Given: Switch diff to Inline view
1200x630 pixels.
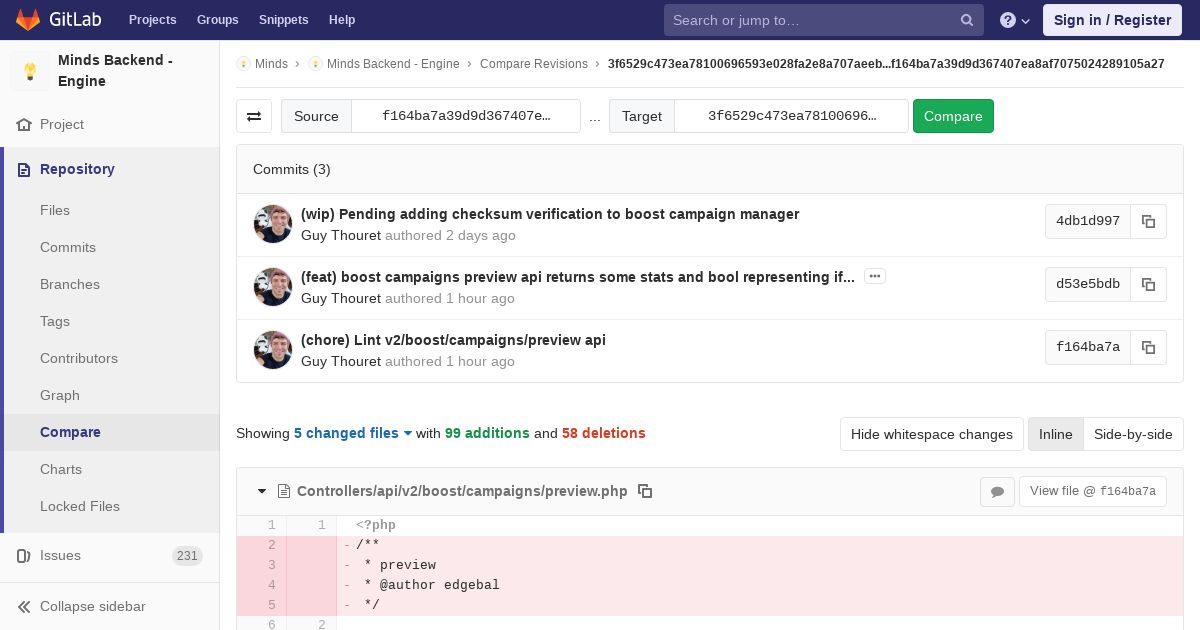Looking at the screenshot, I should [1055, 434].
